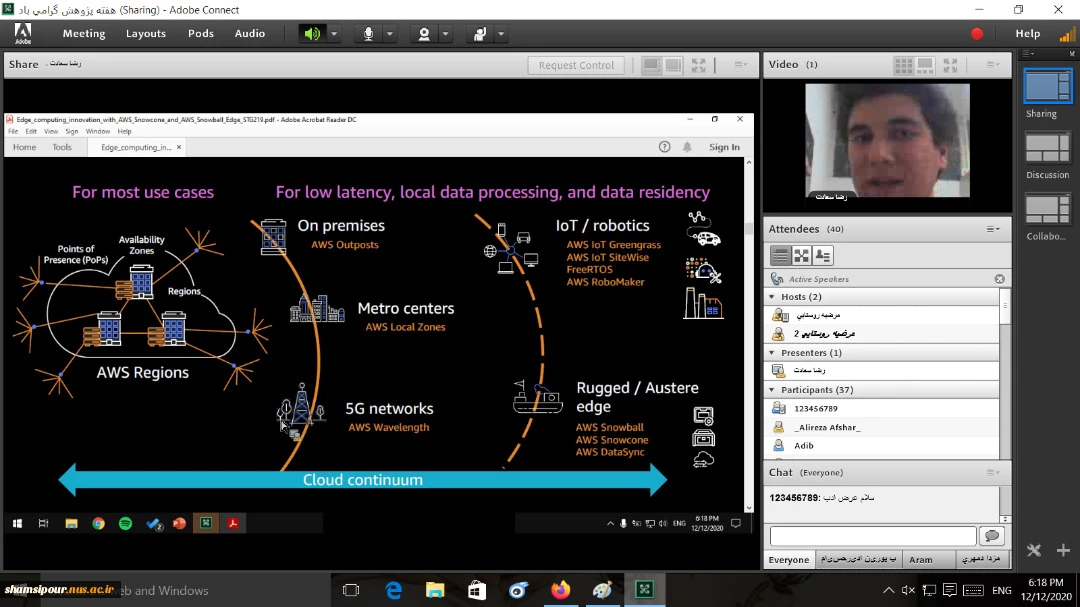Open the Layouts menu
Image resolution: width=1080 pixels, height=607 pixels.
(x=146, y=33)
